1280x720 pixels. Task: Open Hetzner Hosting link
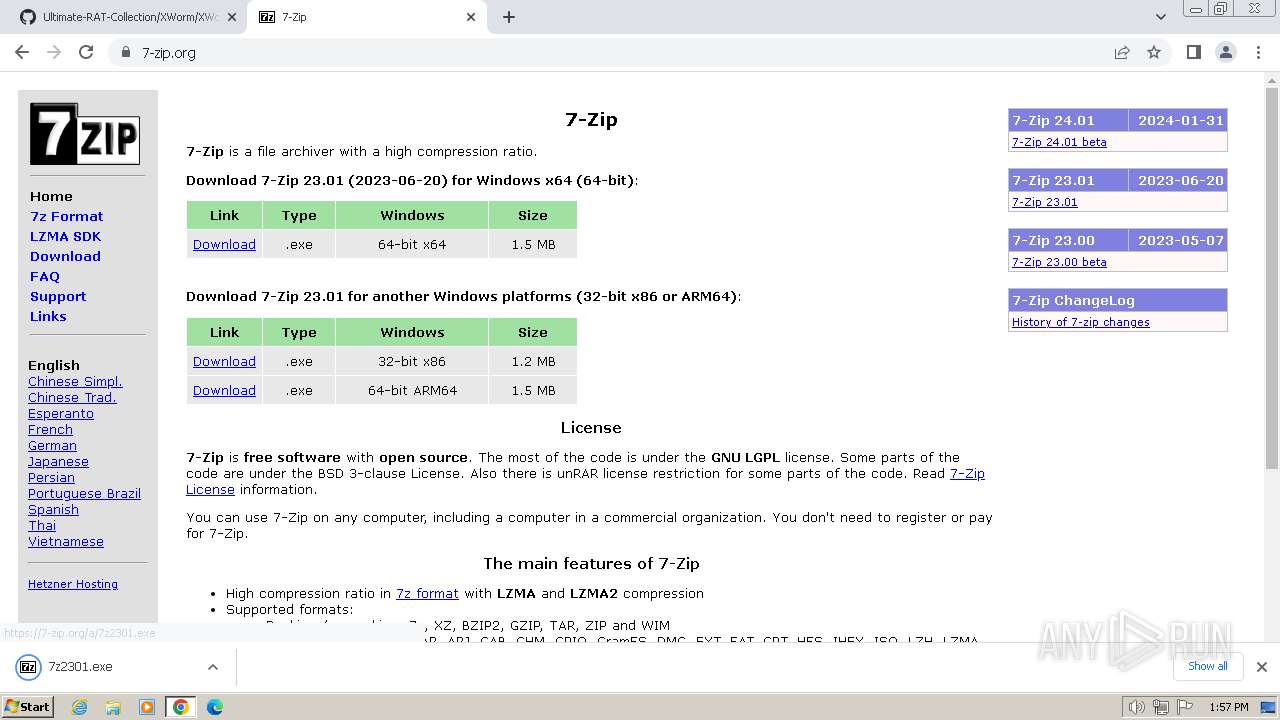coord(73,584)
